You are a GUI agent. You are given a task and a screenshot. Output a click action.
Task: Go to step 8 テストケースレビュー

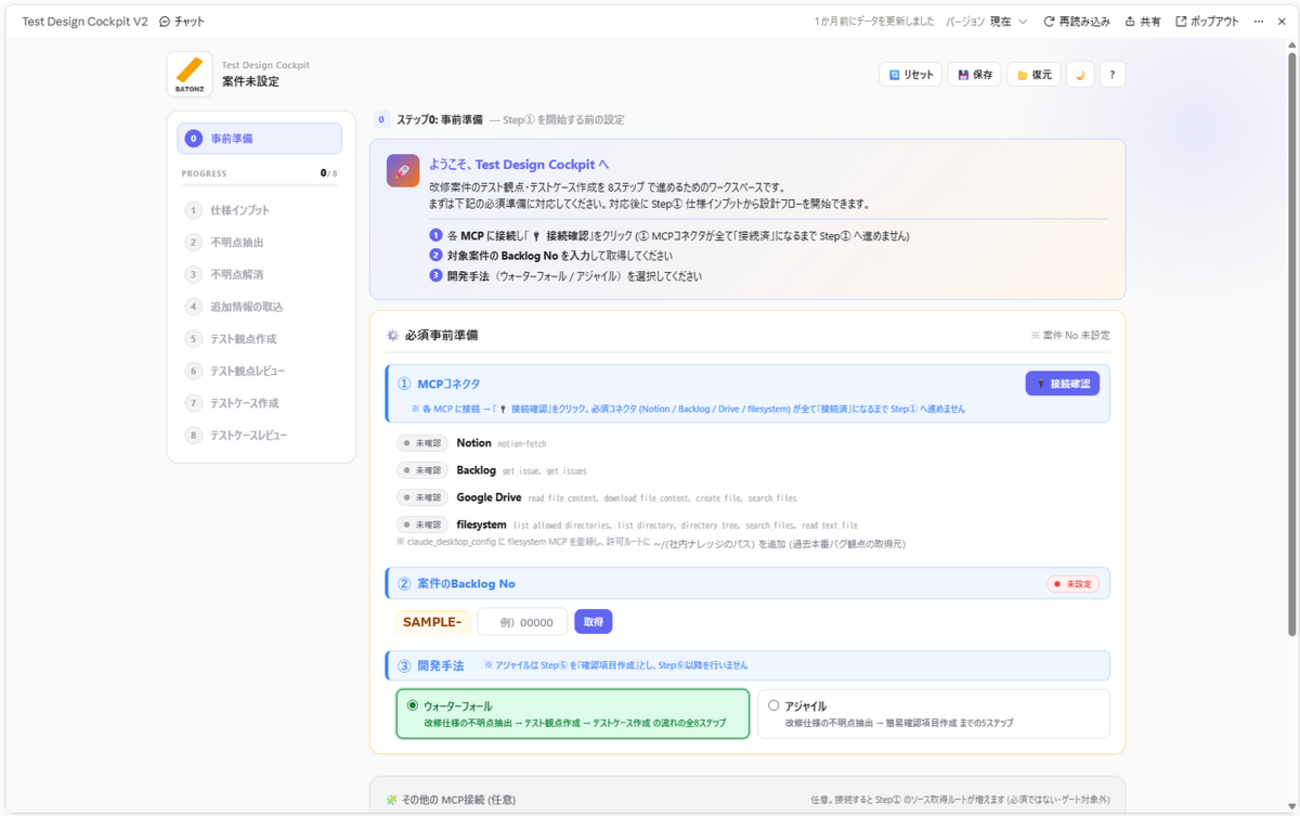click(x=260, y=435)
